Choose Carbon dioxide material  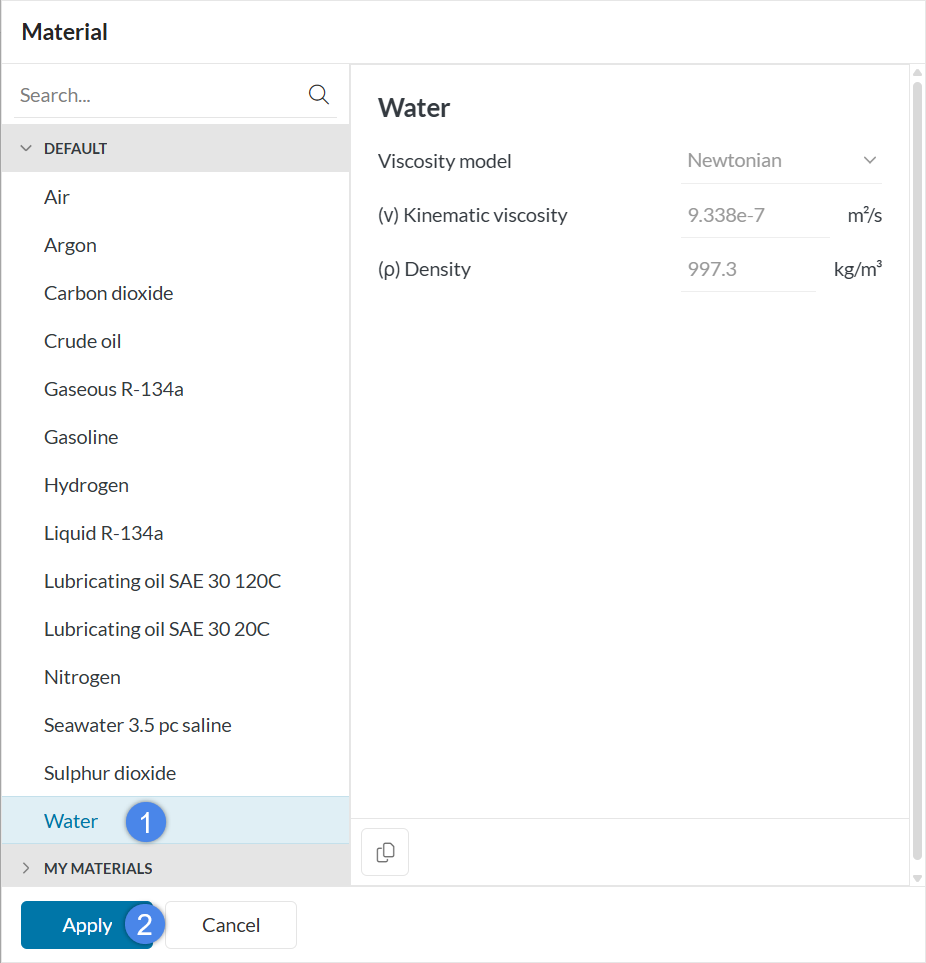click(108, 293)
